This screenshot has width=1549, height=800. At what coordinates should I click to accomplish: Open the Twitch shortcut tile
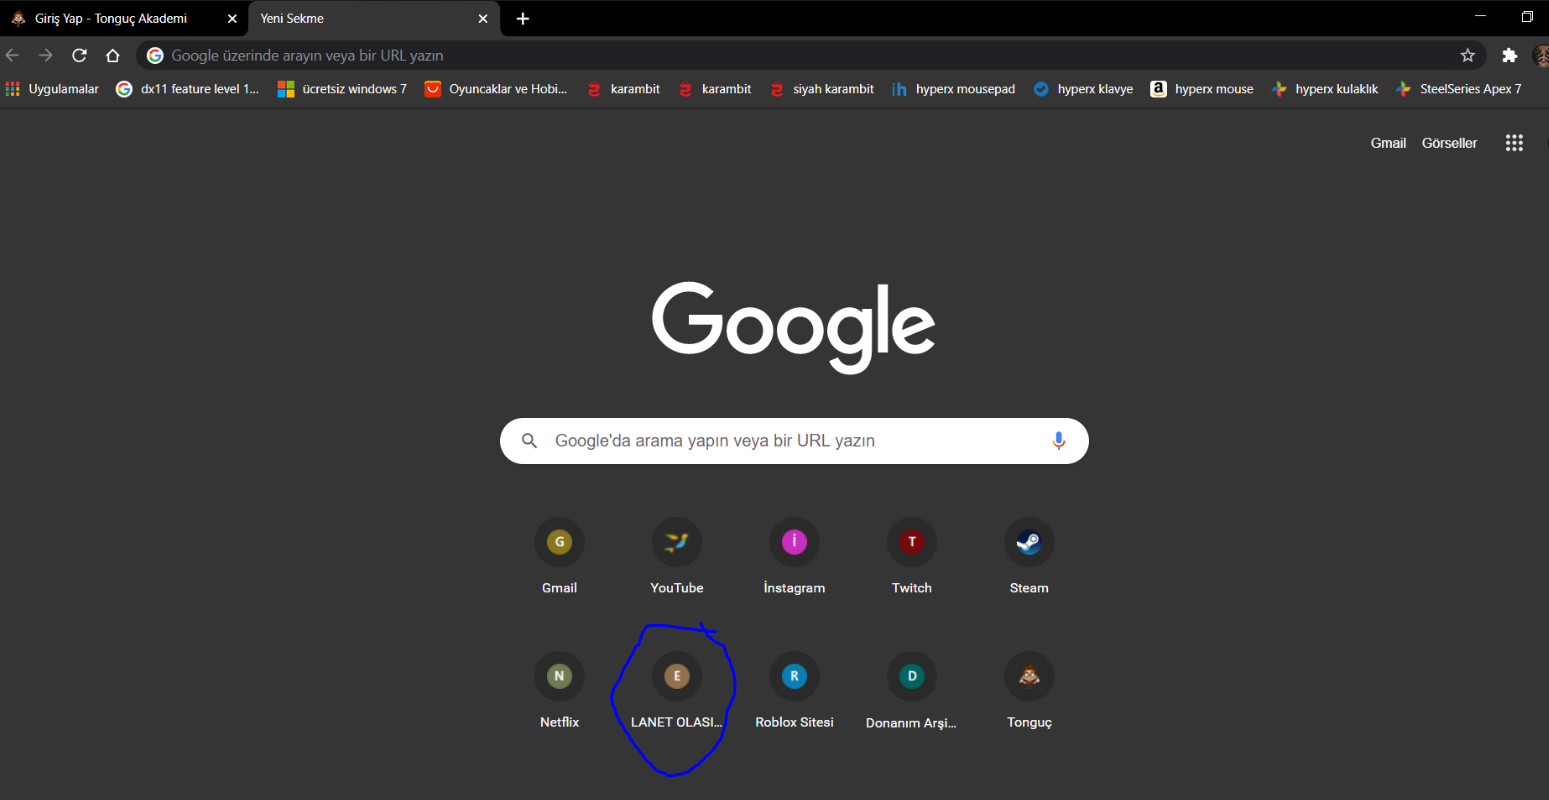(x=912, y=557)
